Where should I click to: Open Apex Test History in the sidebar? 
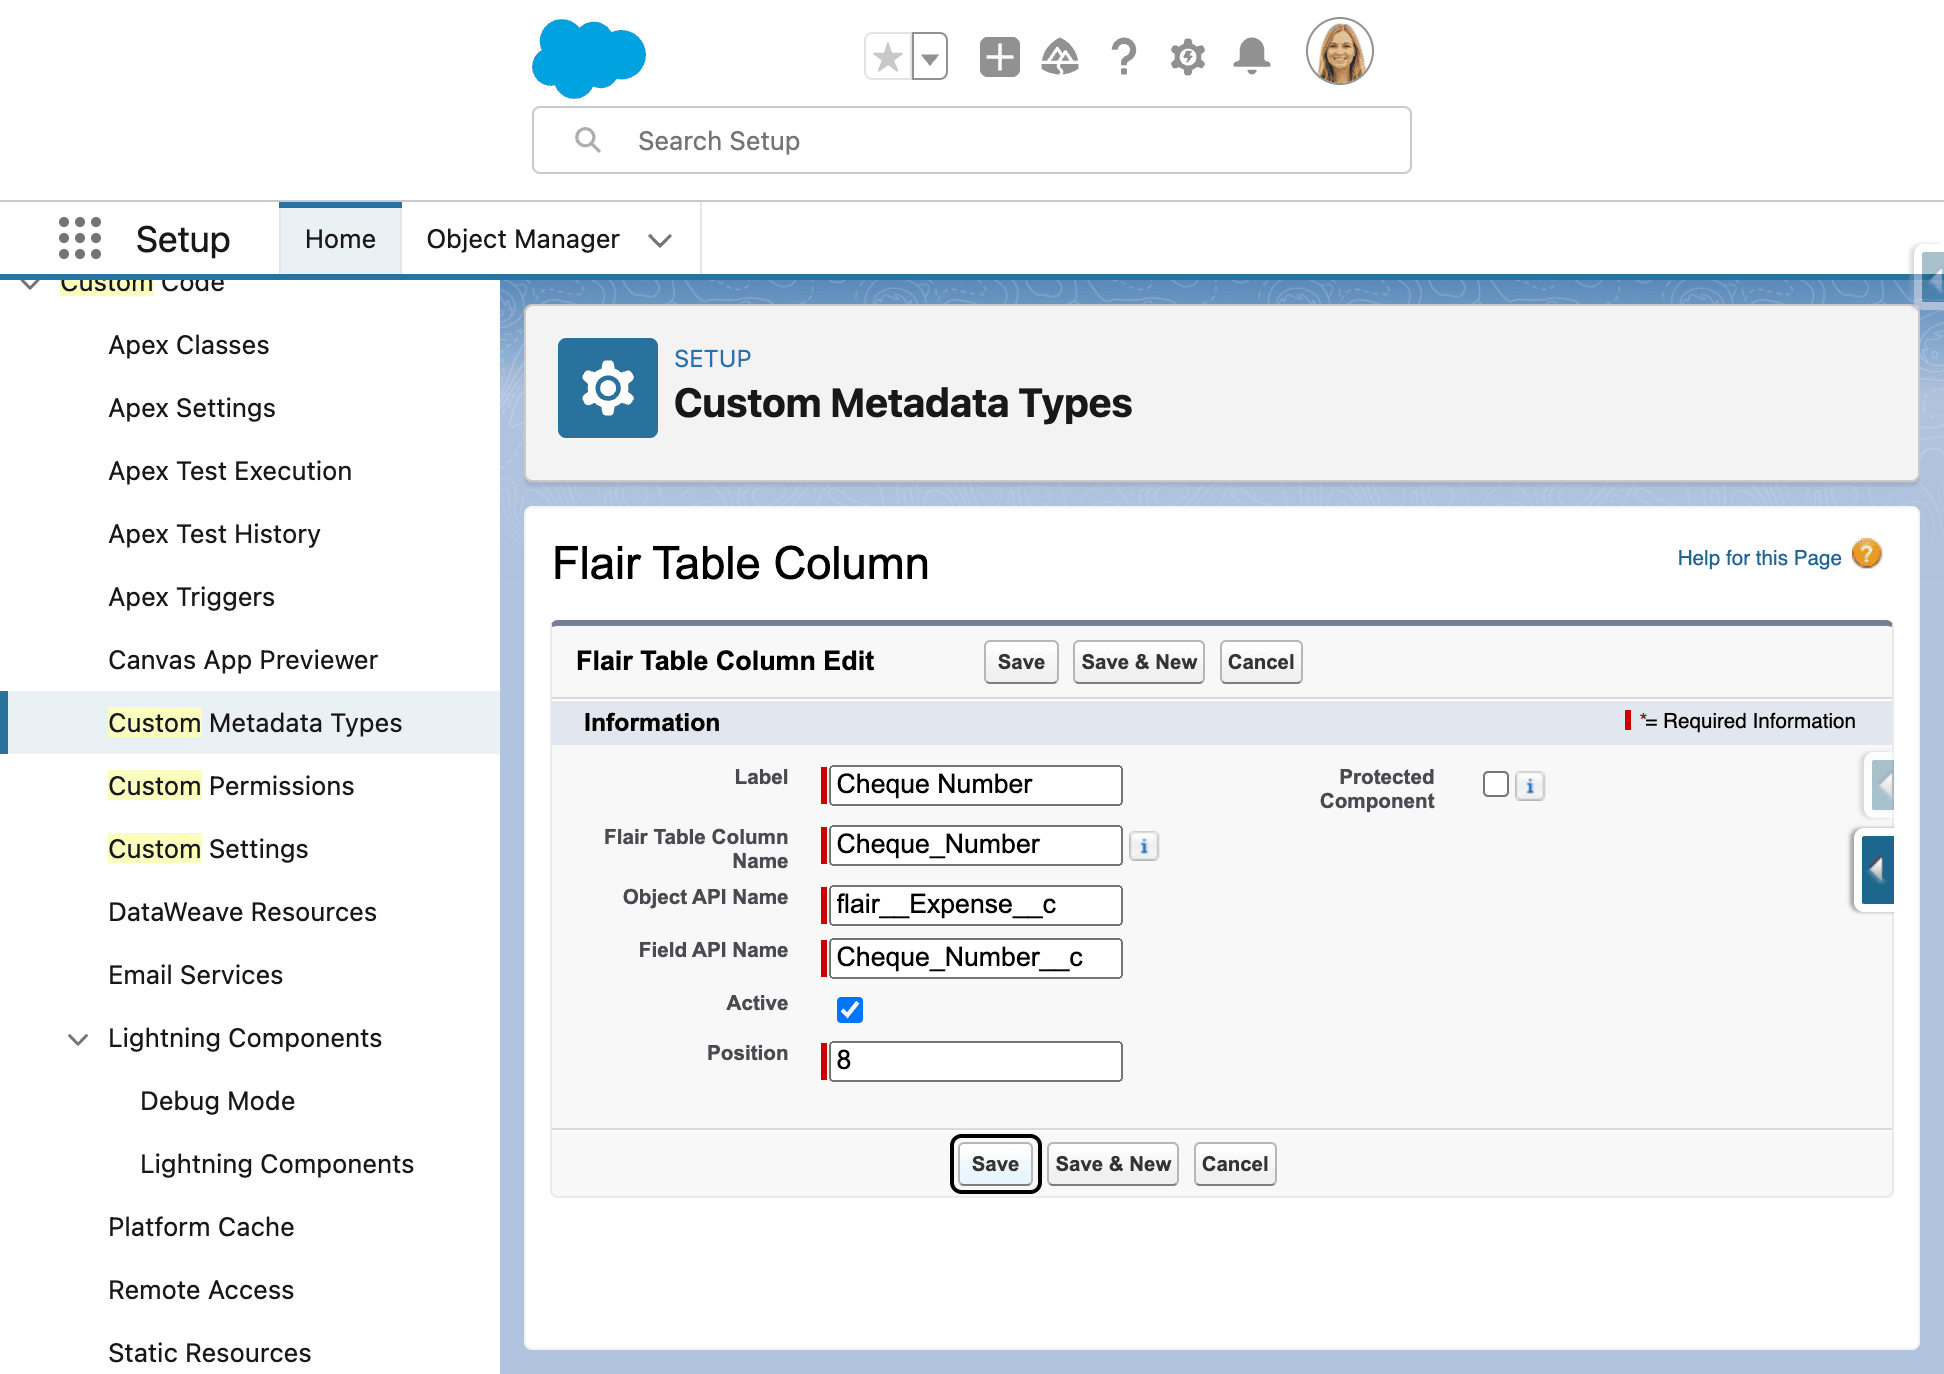click(214, 534)
